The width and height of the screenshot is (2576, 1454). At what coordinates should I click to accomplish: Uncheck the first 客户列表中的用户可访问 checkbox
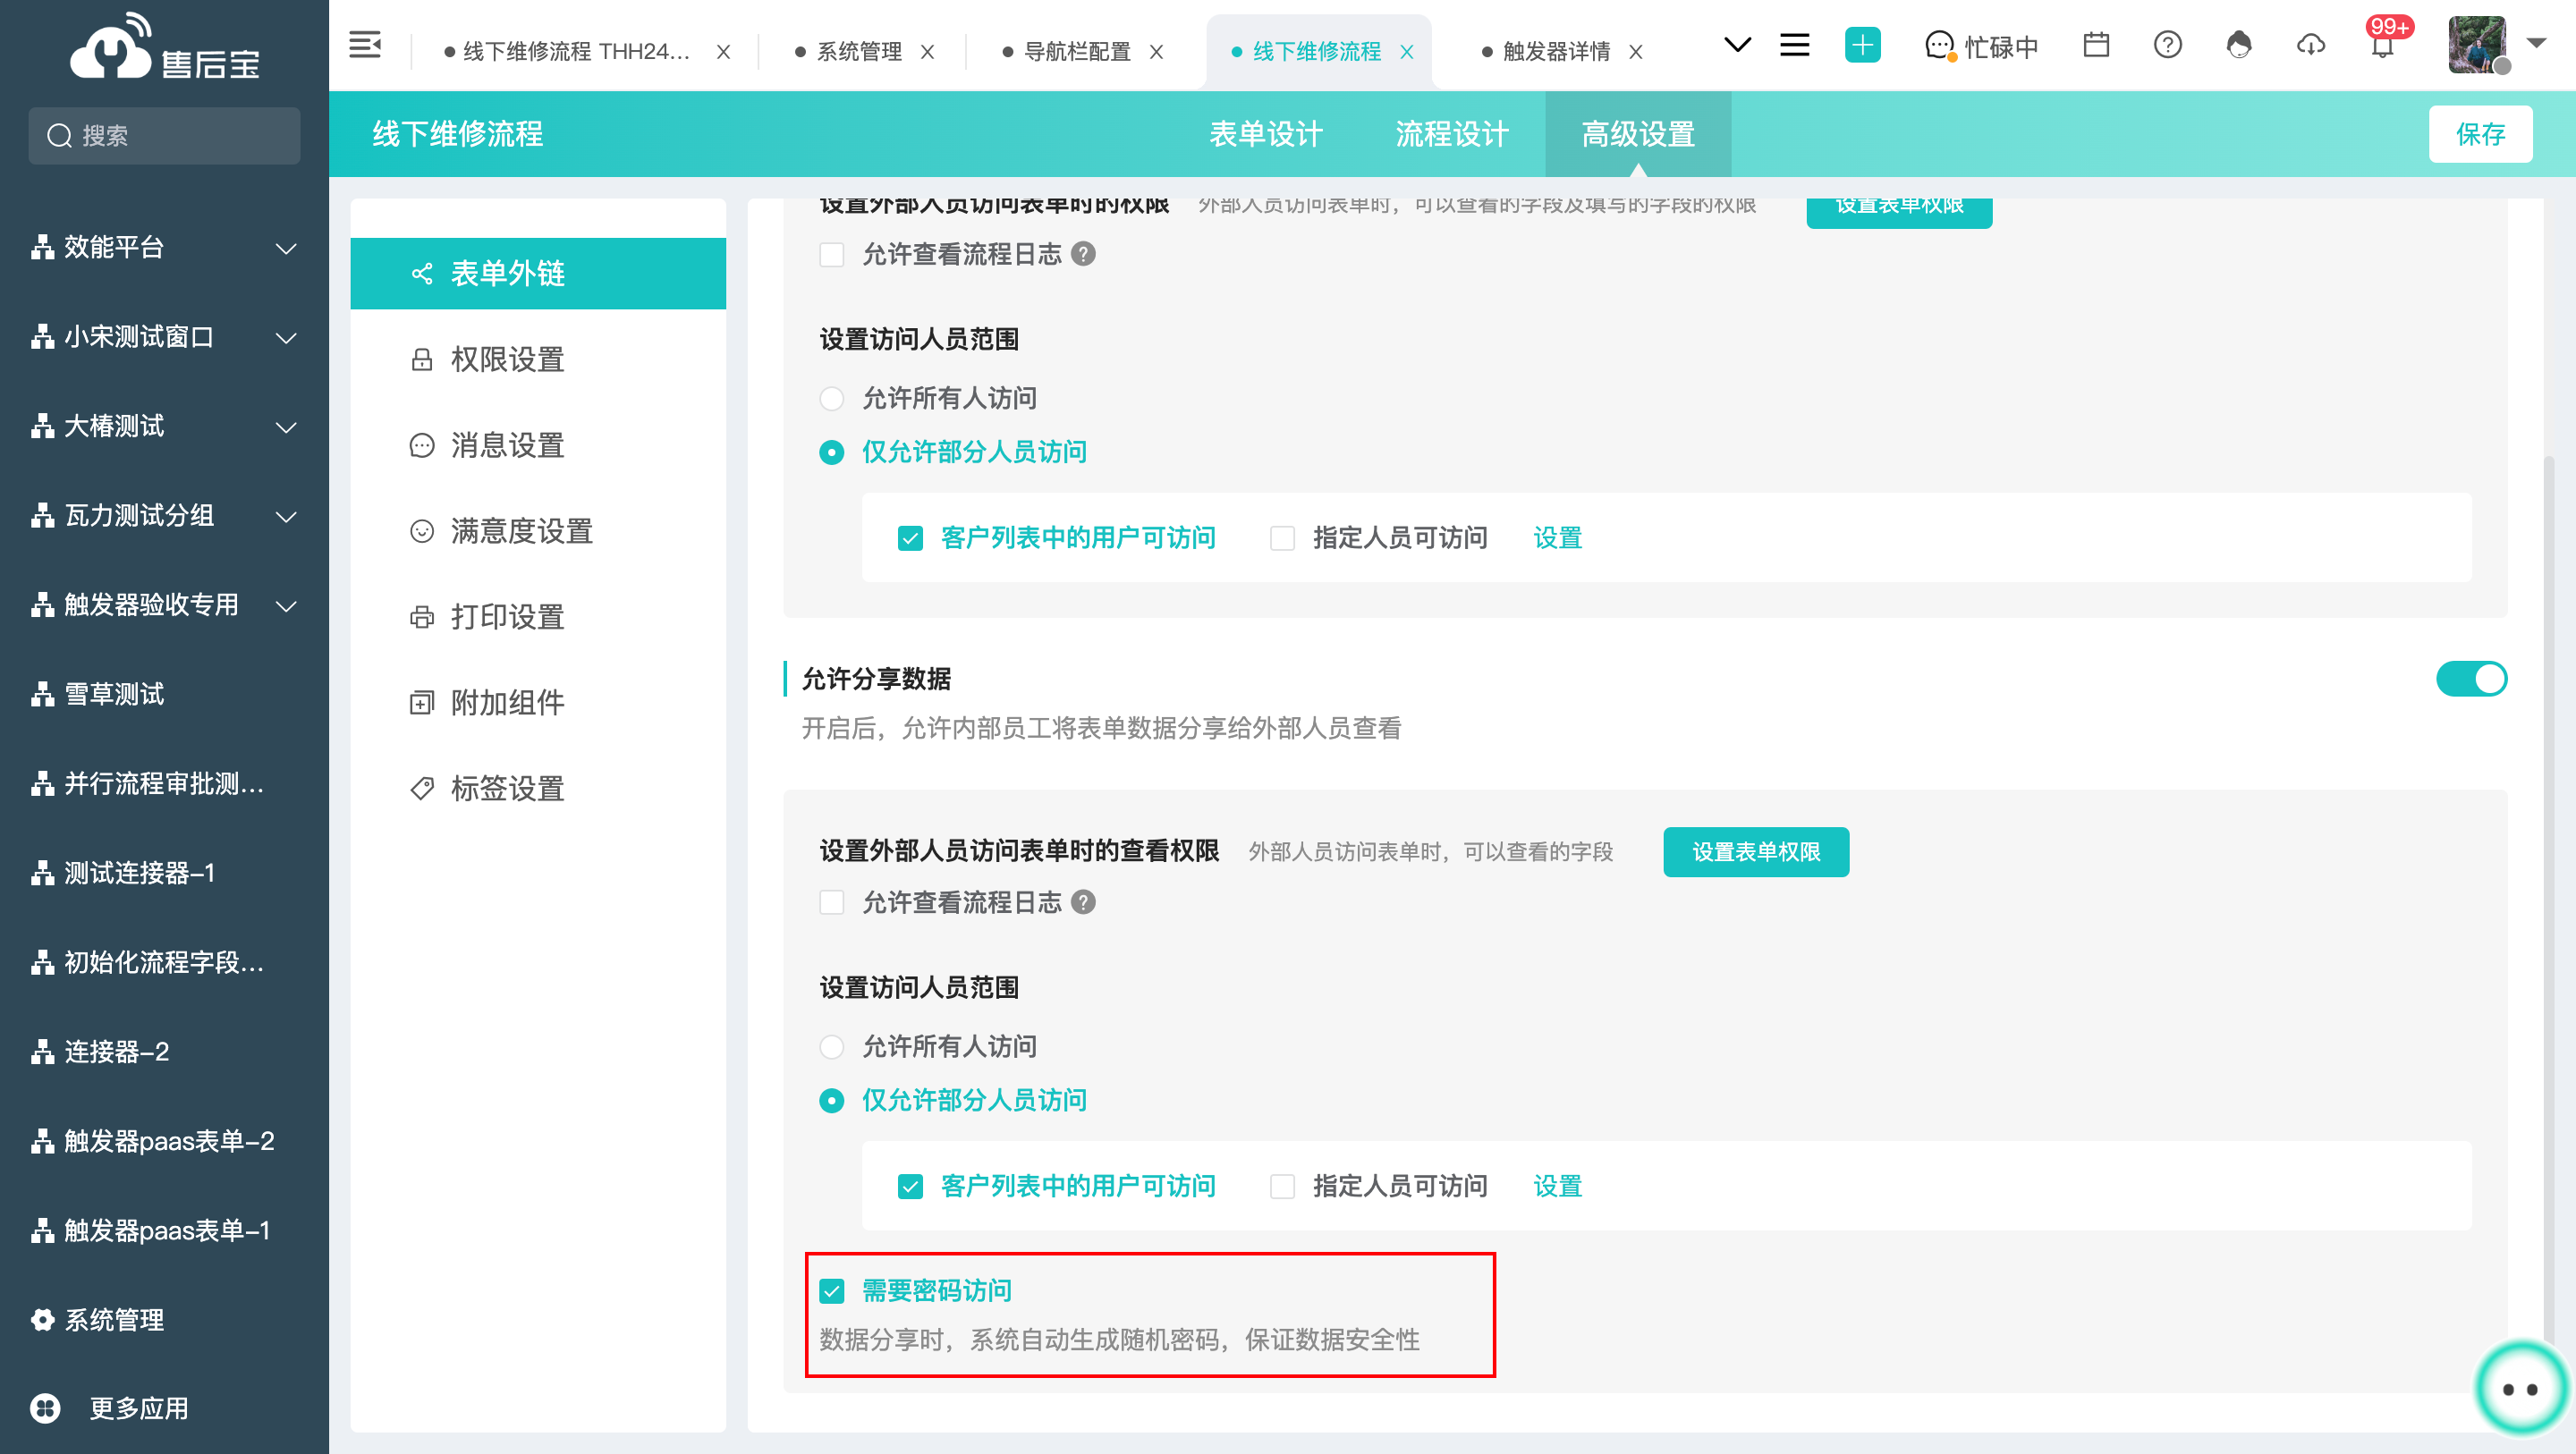[x=910, y=538]
